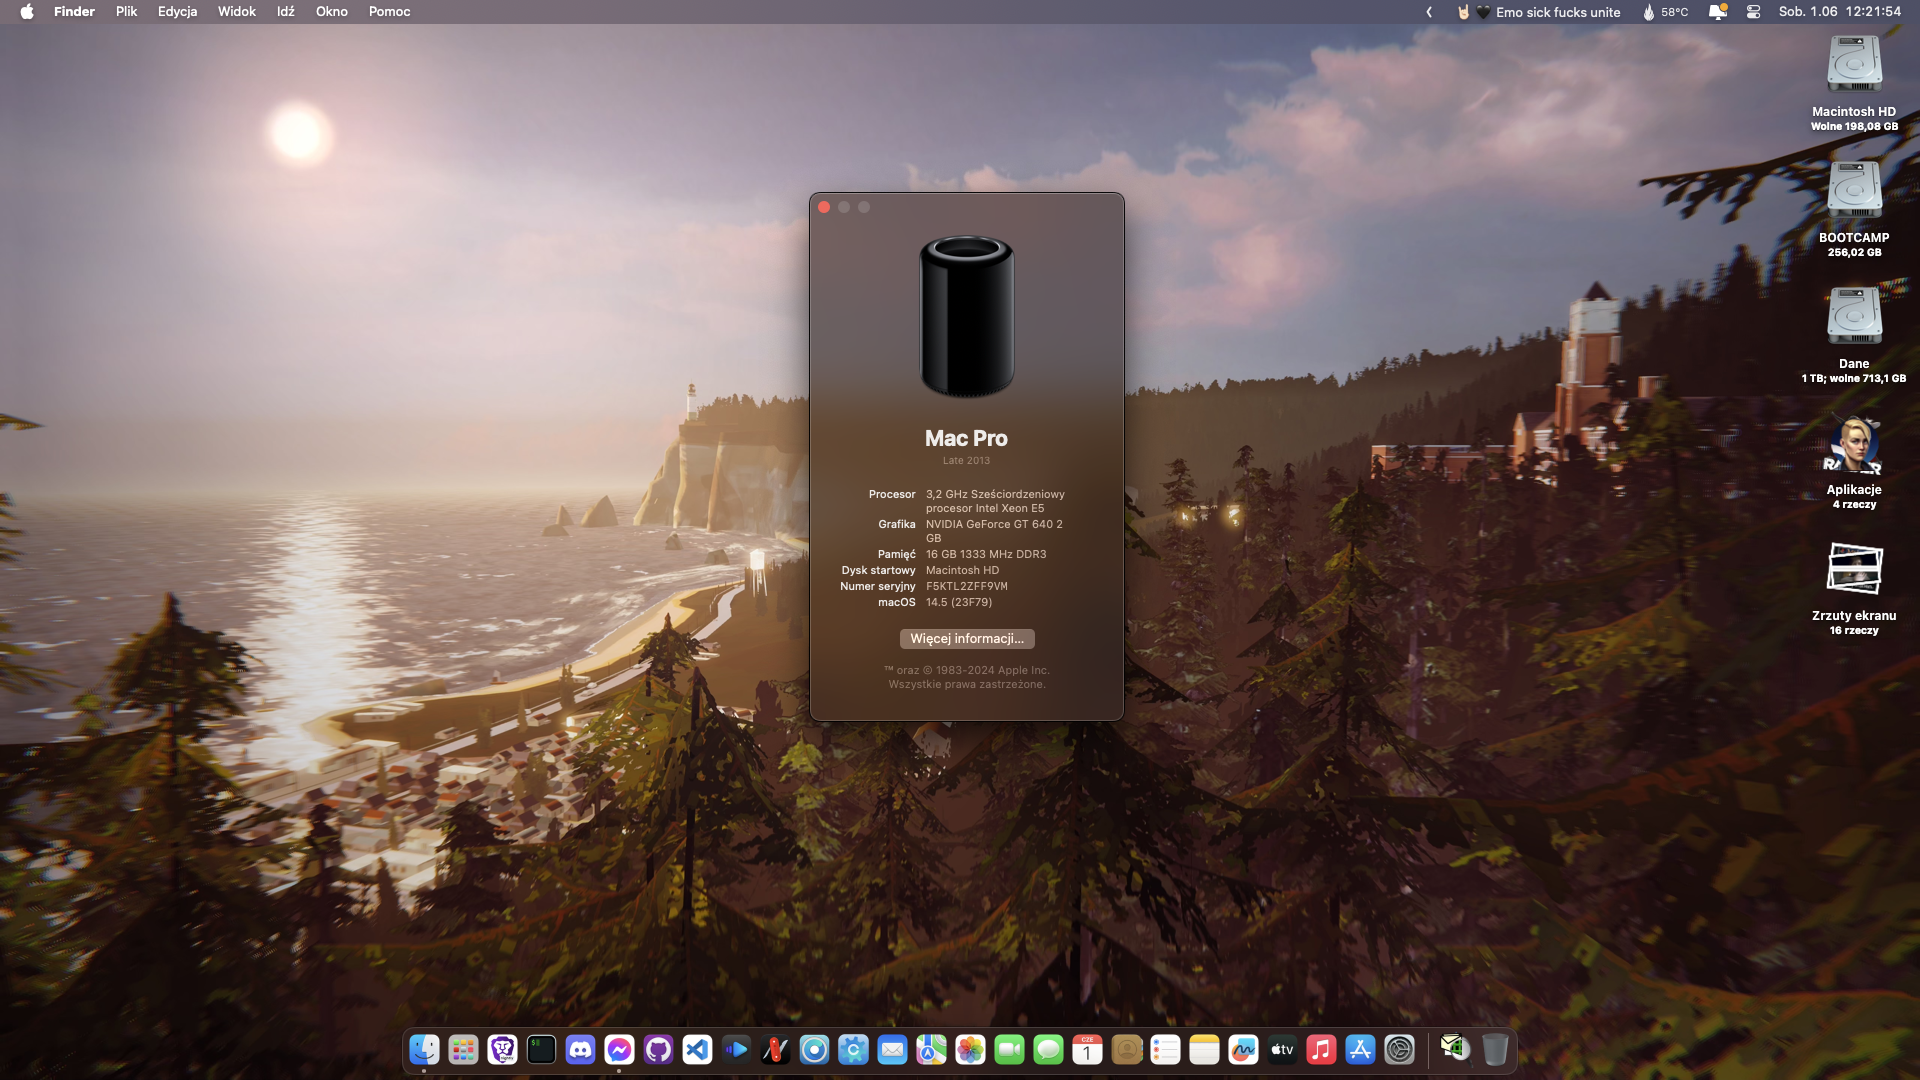Open the Widok menu
1920x1080 pixels.
click(x=236, y=12)
